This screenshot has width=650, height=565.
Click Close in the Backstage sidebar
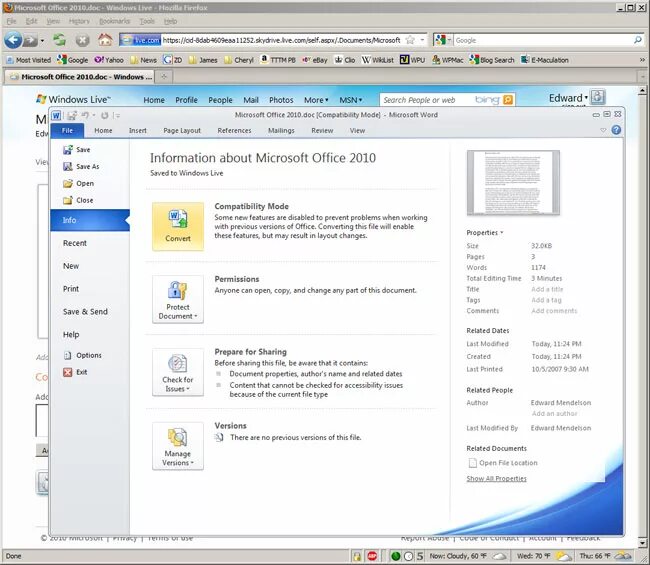(78, 200)
